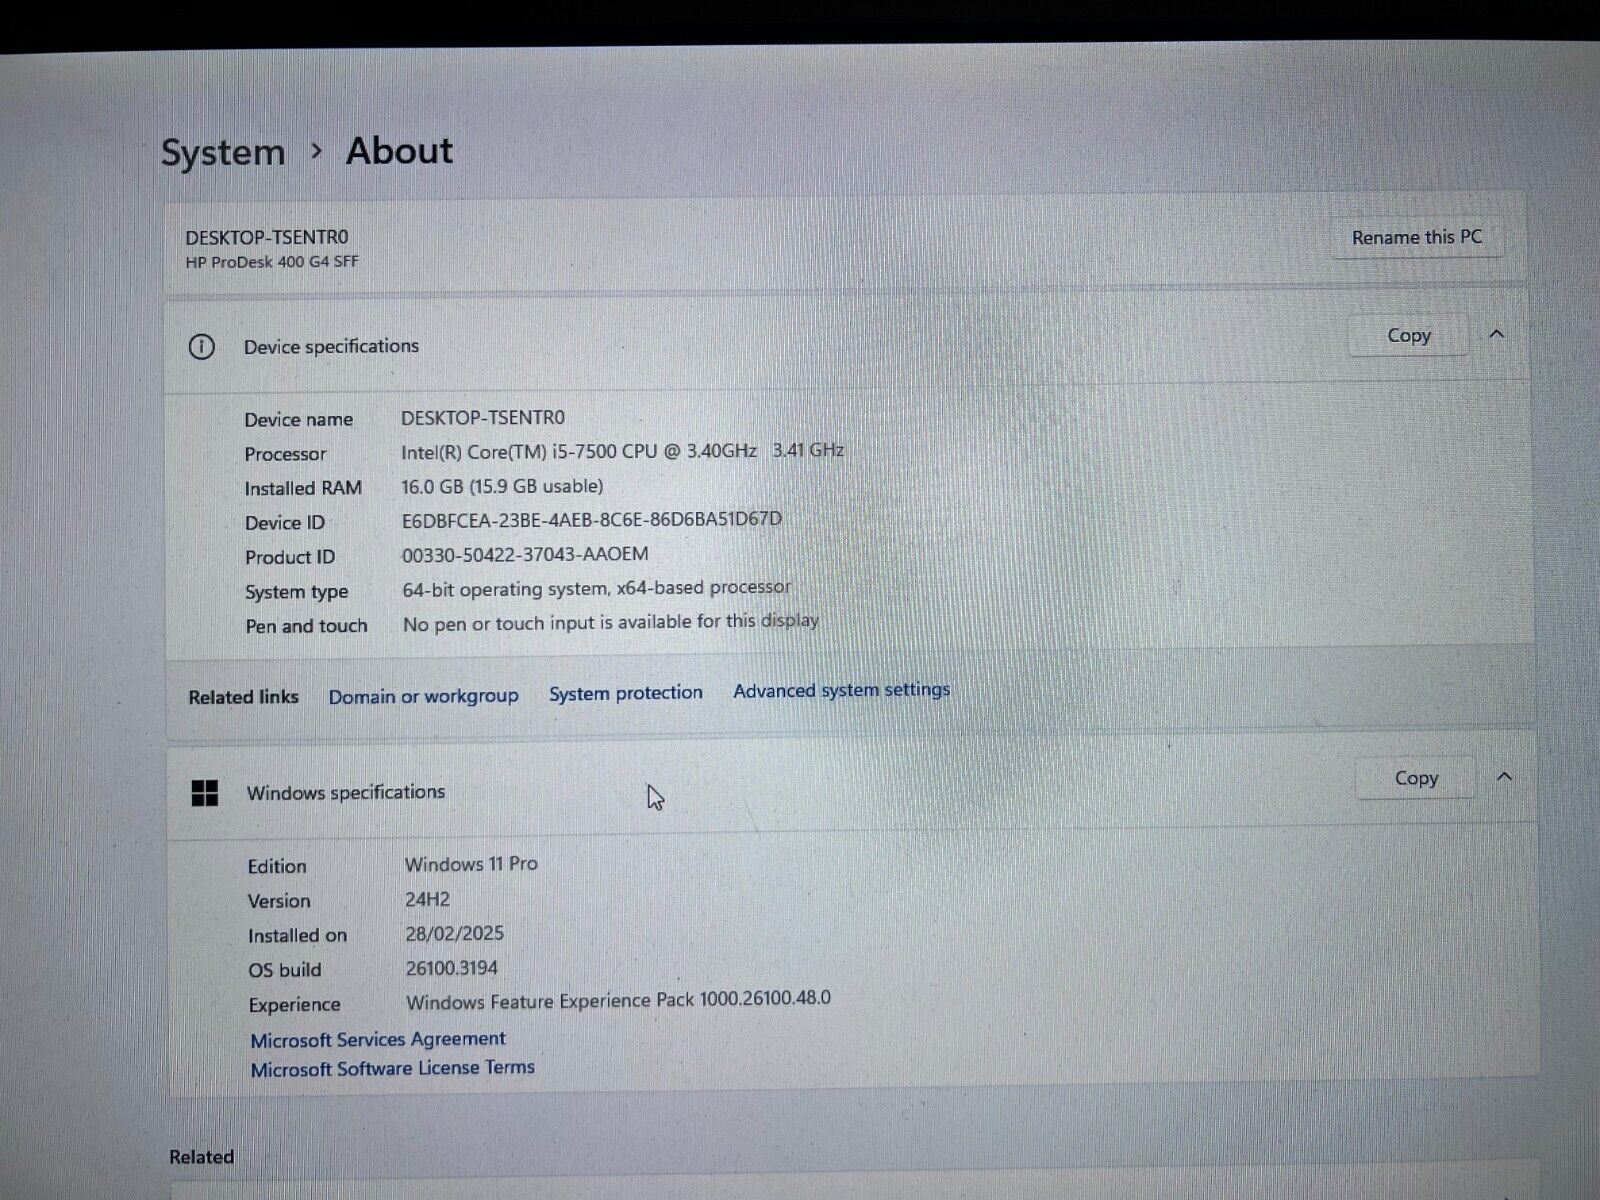Click the Windows logo icon beside Windows specifications
The width and height of the screenshot is (1600, 1200).
point(204,793)
